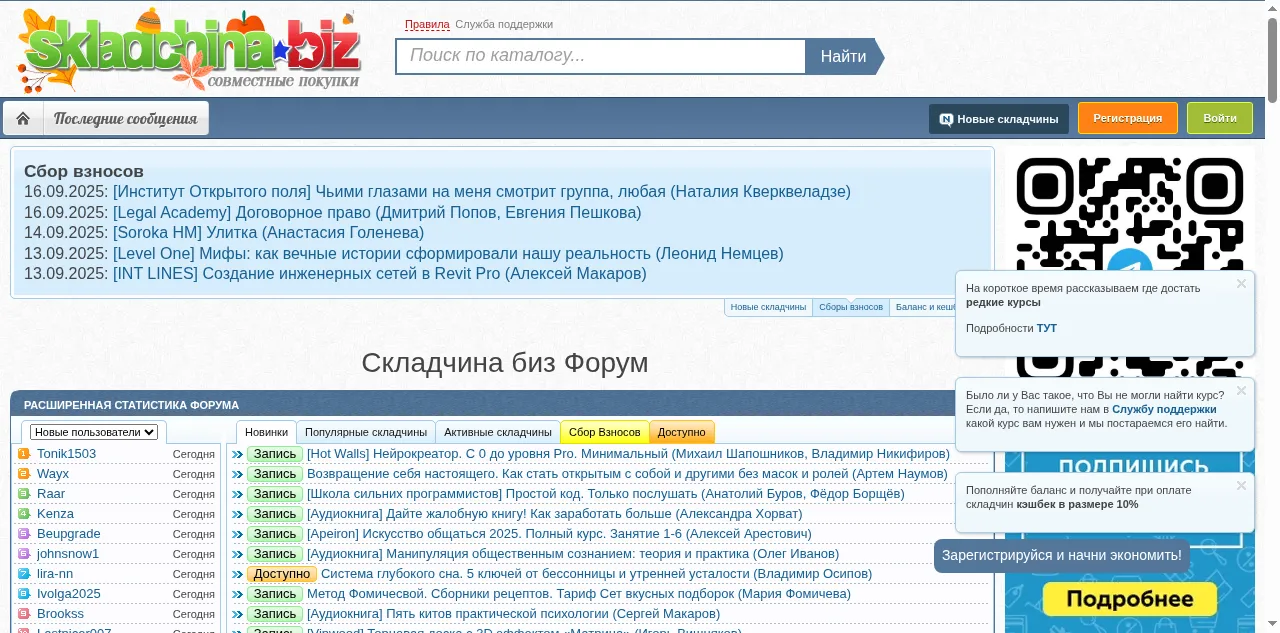The width and height of the screenshot is (1280, 633).
Task: Click the N icon in Новые складчины button
Action: pyautogui.click(x=945, y=119)
